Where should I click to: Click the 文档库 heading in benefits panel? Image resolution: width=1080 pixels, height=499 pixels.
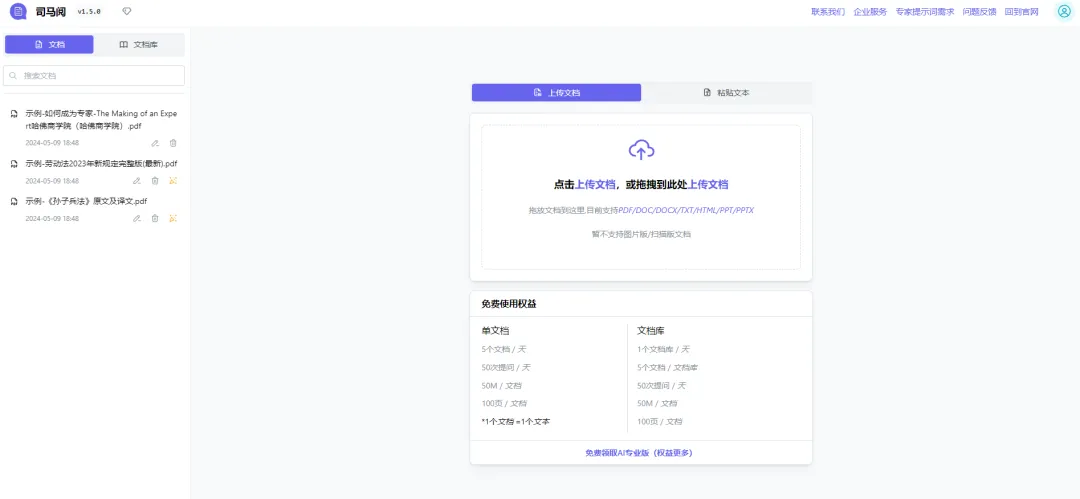[x=651, y=331]
